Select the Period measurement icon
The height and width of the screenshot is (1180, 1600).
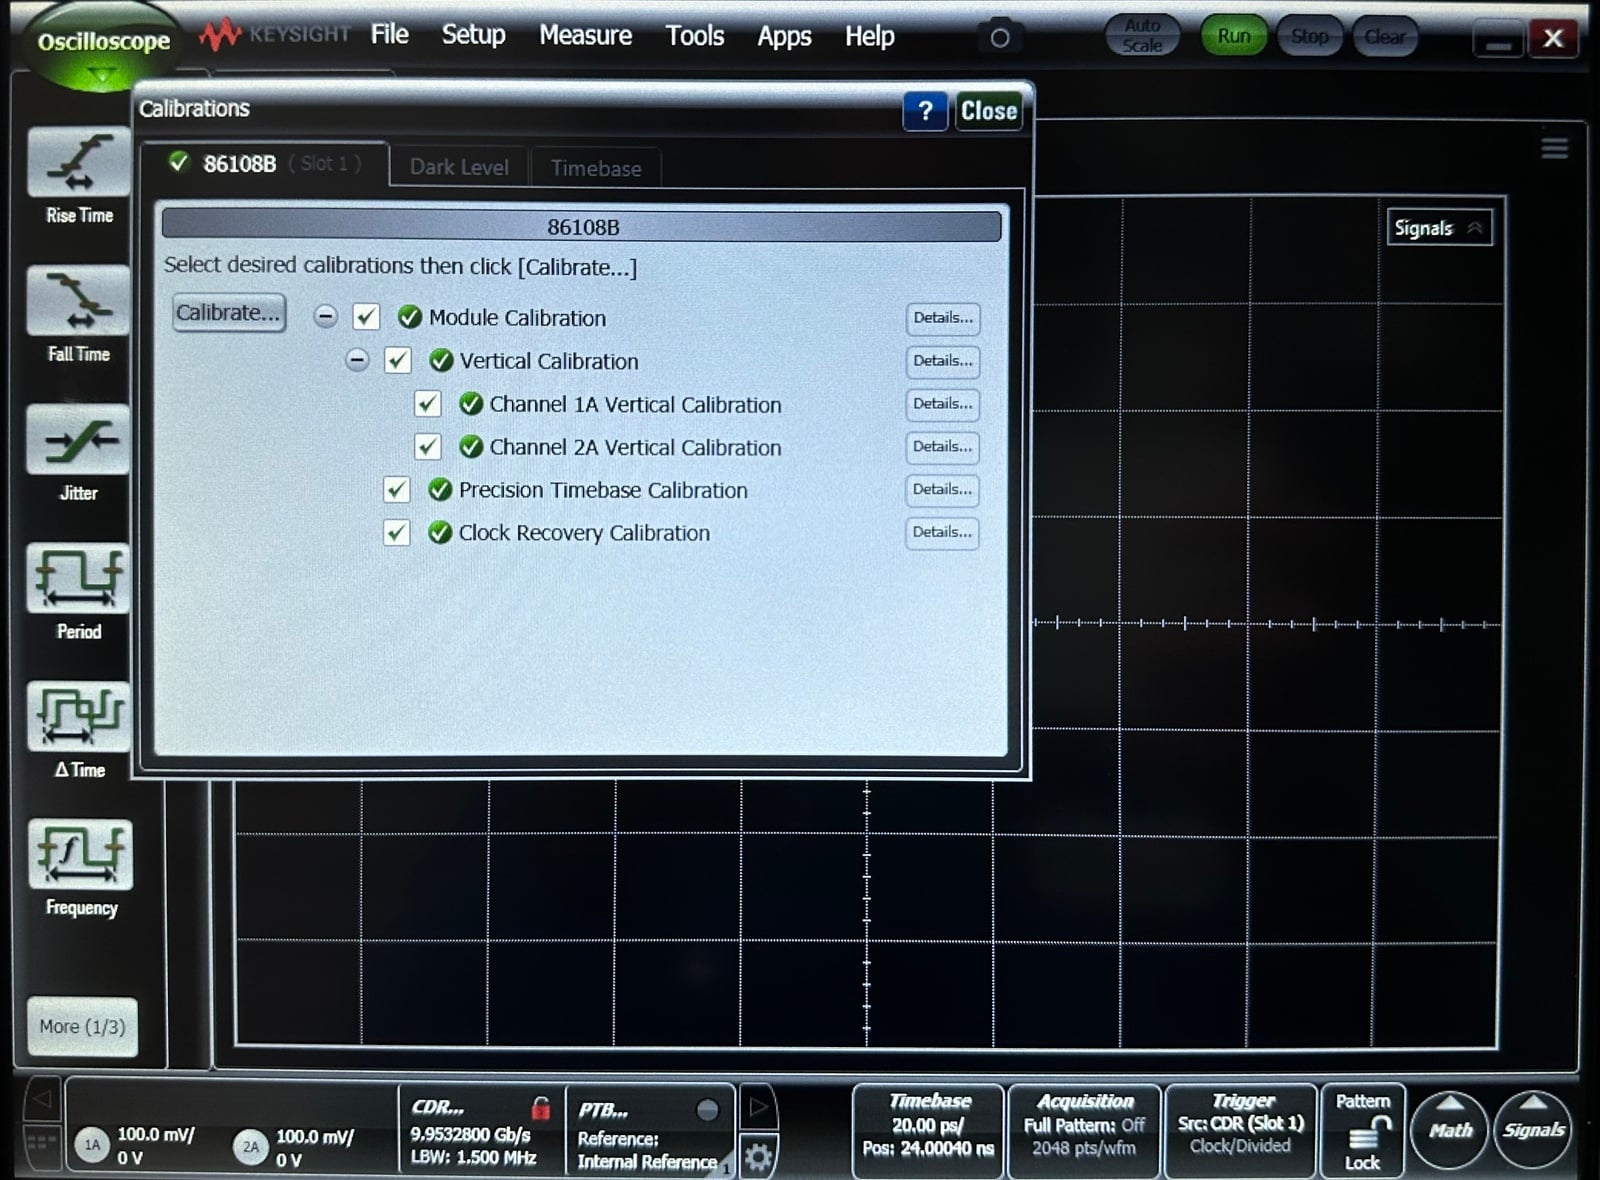(79, 579)
